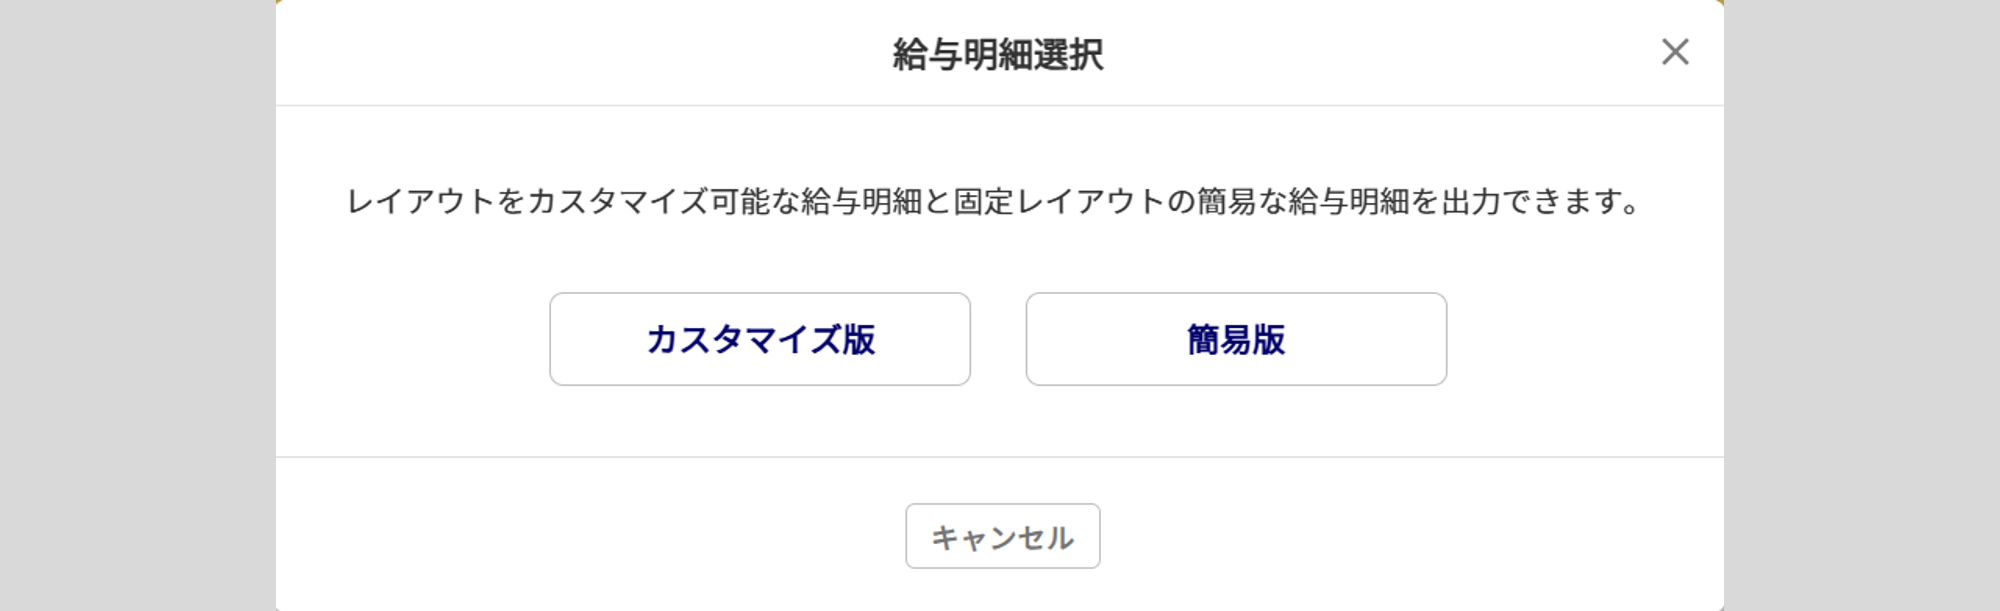The height and width of the screenshot is (611, 2000).
Task: Choose the カスタマイズ版 payslip option
Action: click(760, 339)
